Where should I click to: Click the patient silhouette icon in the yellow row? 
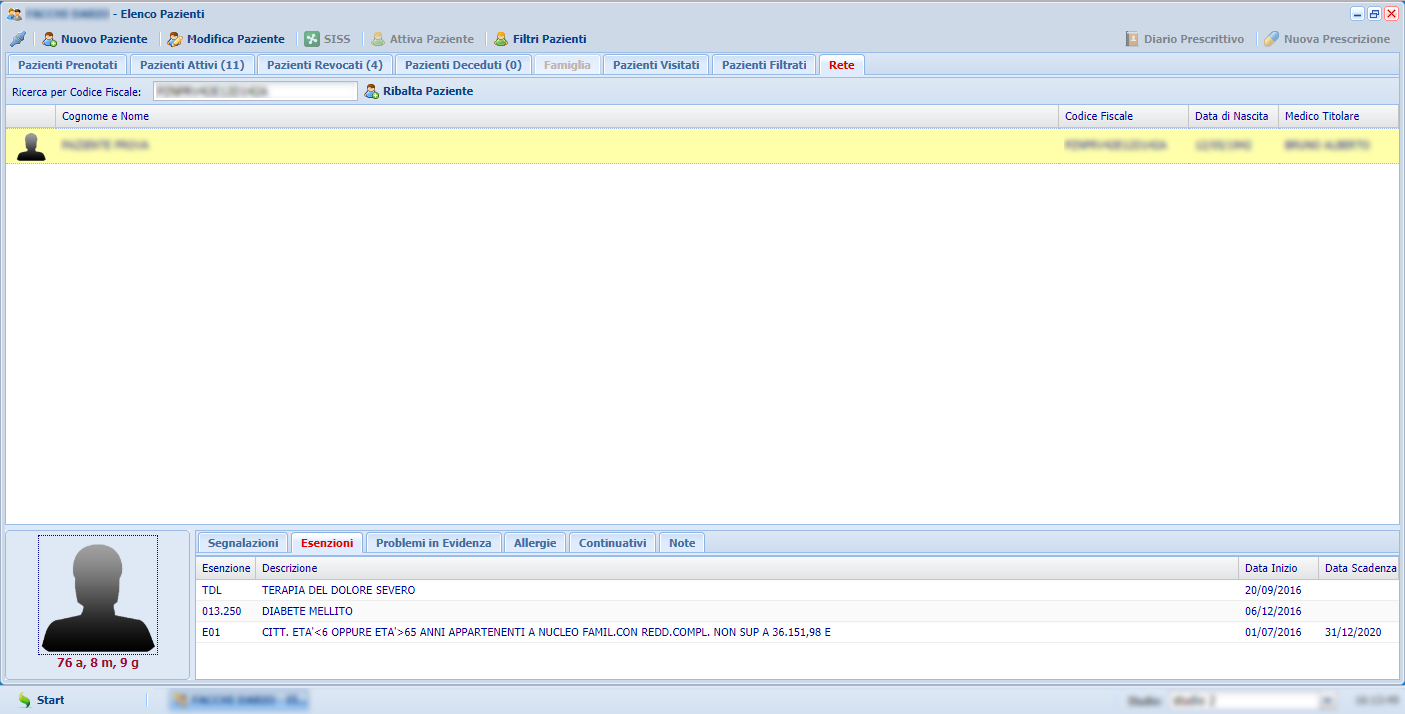click(31, 146)
